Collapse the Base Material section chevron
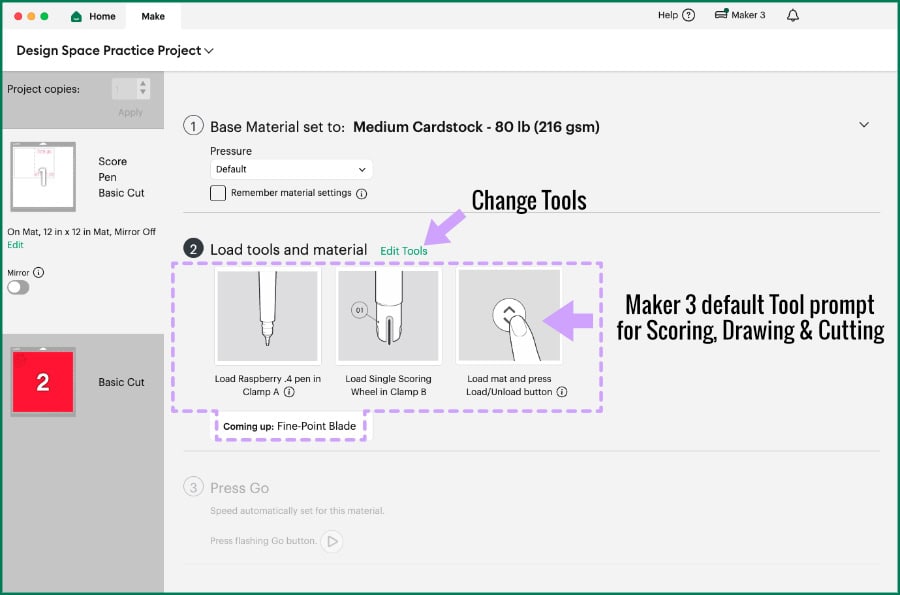Image resolution: width=900 pixels, height=595 pixels. coord(864,125)
